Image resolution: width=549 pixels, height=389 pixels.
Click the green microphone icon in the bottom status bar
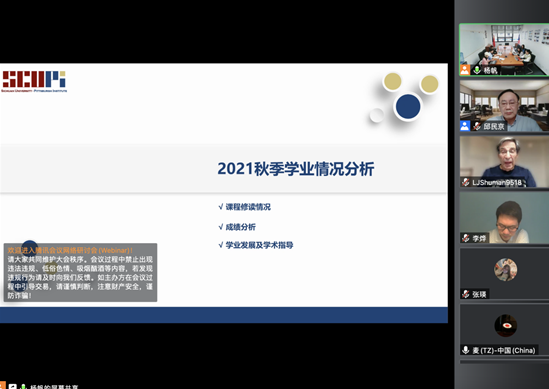pos(23,387)
